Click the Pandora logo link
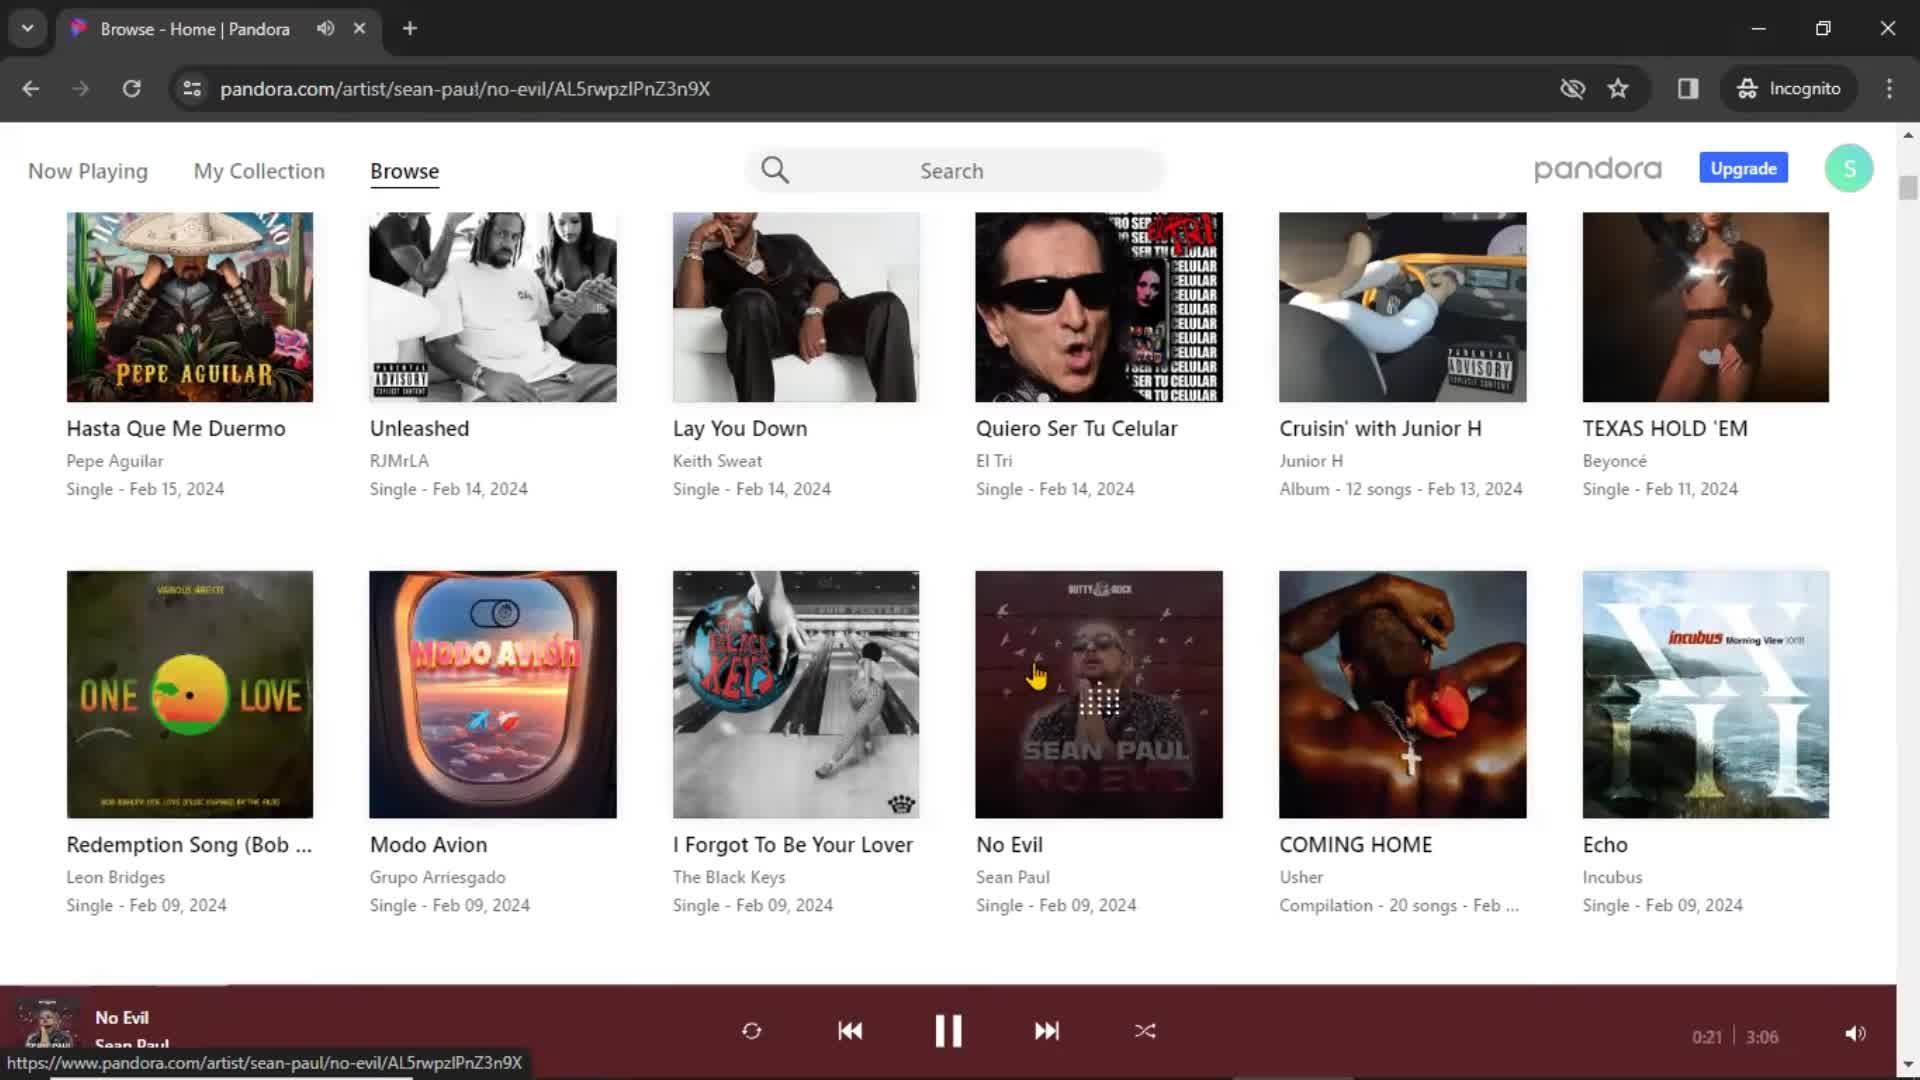Viewport: 1920px width, 1080px height. 1598,169
